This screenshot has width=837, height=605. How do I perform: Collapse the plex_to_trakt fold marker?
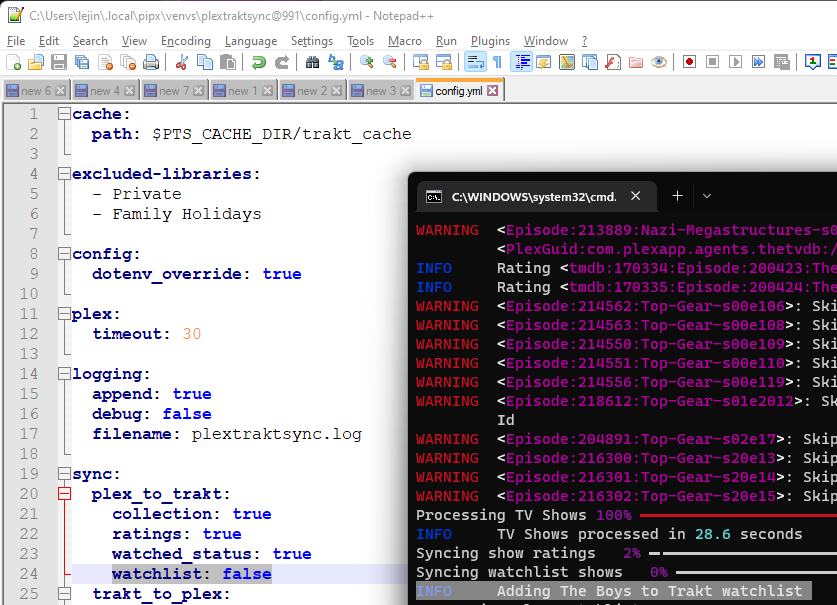pyautogui.click(x=63, y=493)
